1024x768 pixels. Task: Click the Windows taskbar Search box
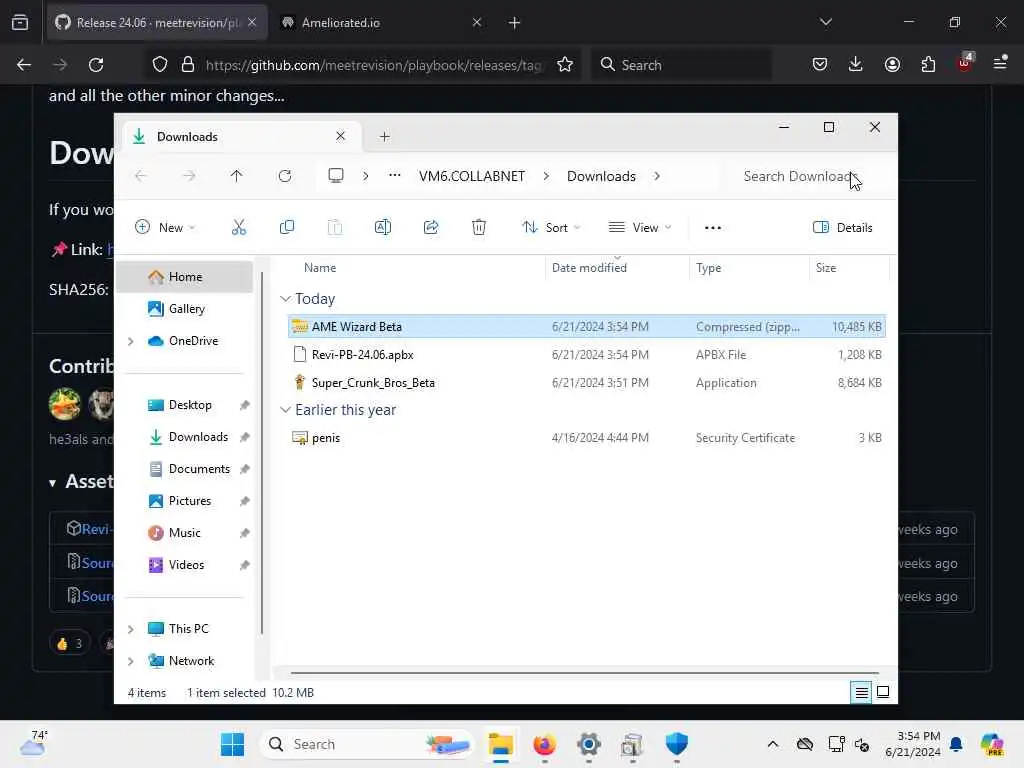366,744
